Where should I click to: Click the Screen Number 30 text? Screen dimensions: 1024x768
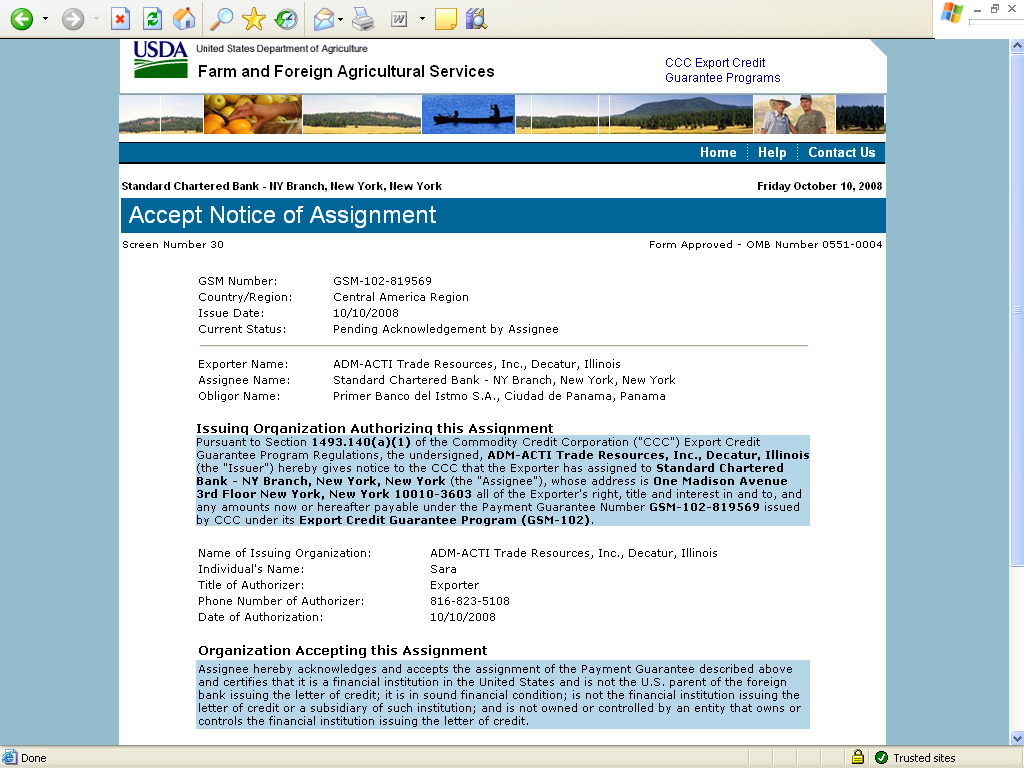coord(173,244)
